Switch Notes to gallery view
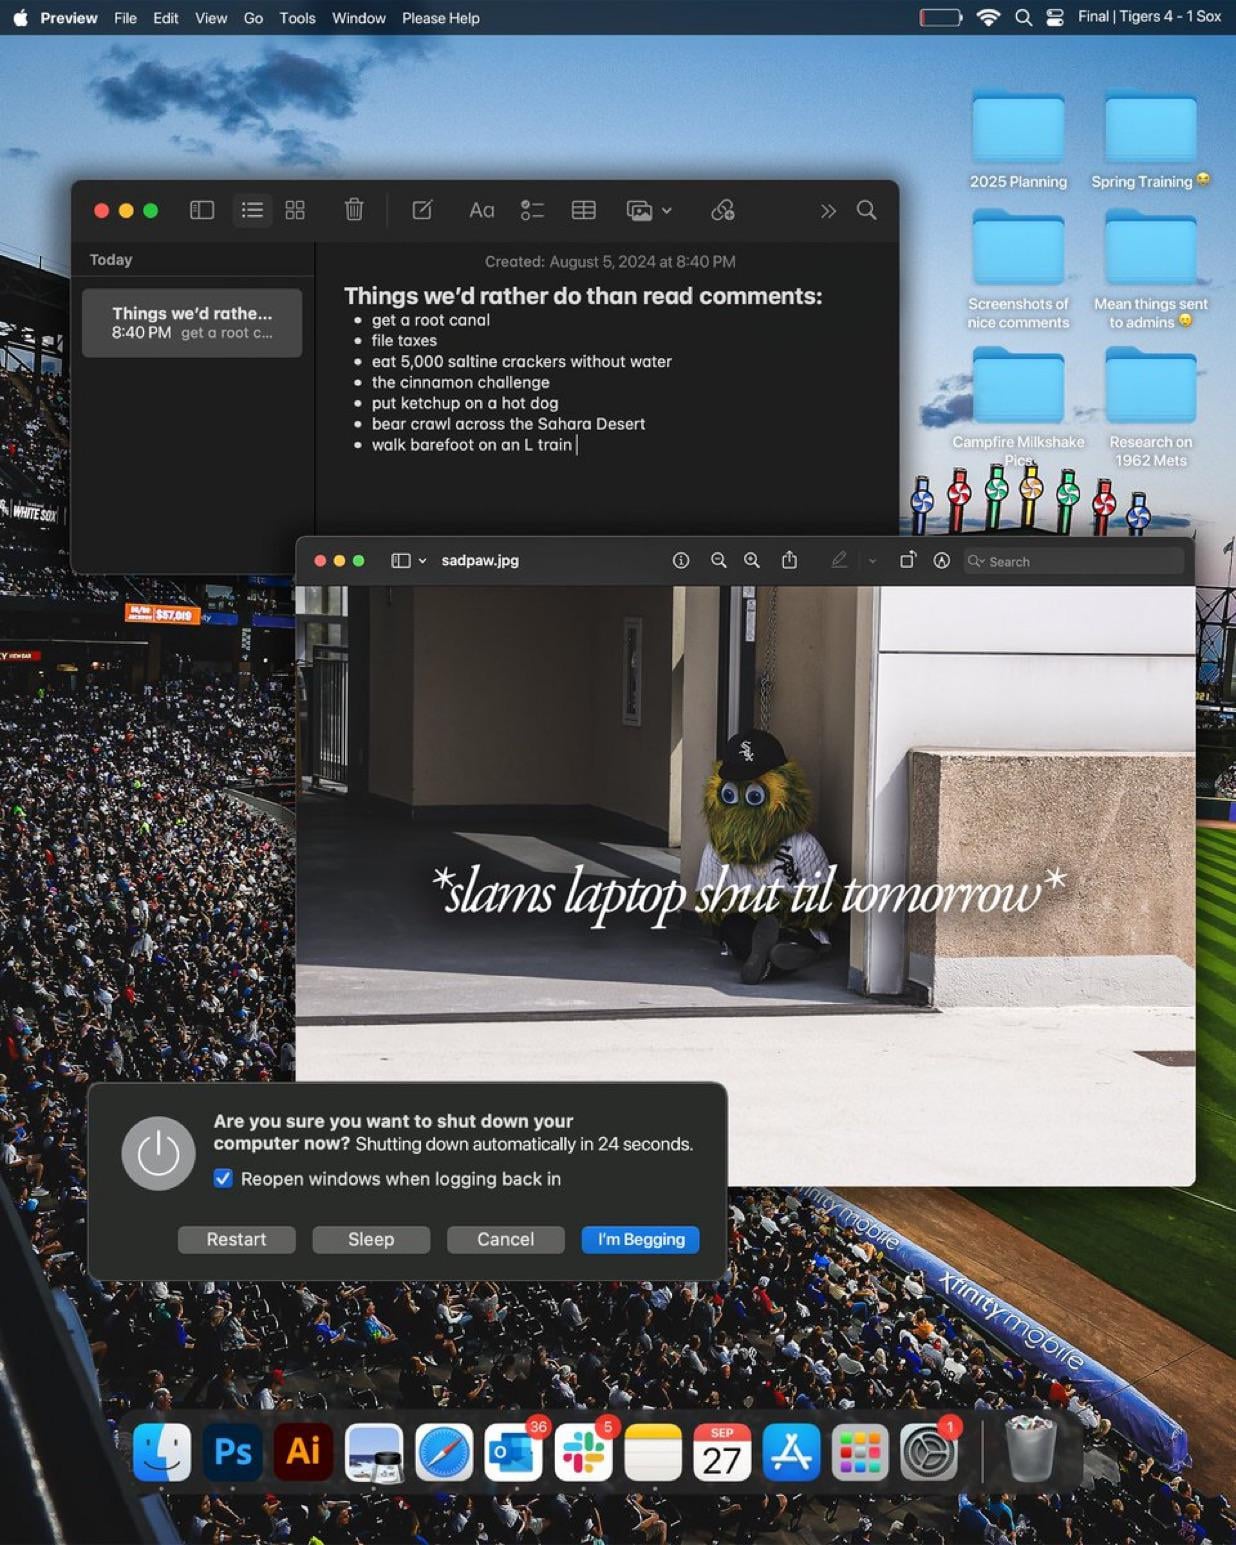Screen dimensions: 1236x1545 click(295, 210)
